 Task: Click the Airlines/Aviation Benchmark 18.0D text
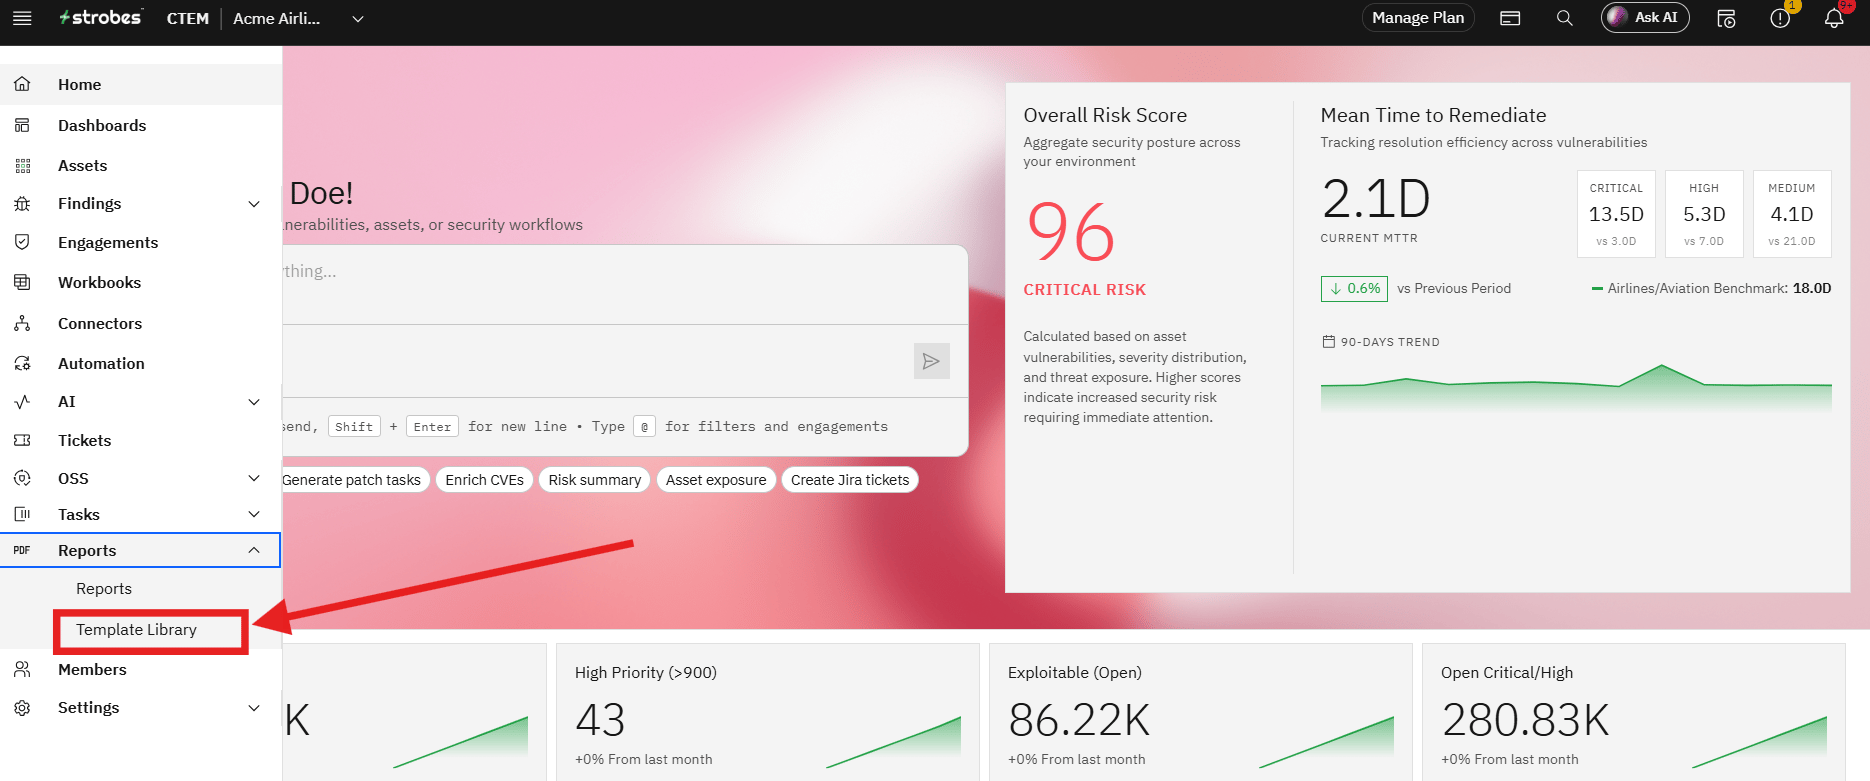pos(1712,289)
